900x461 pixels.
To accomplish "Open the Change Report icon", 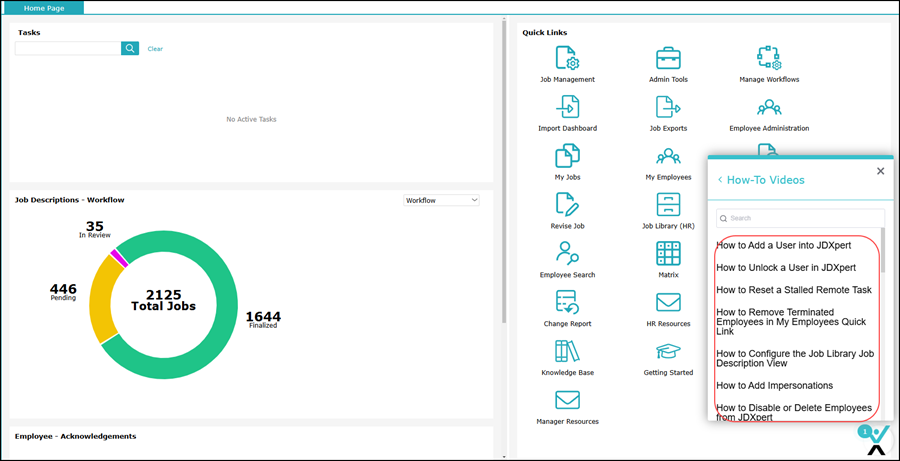I will tap(567, 302).
